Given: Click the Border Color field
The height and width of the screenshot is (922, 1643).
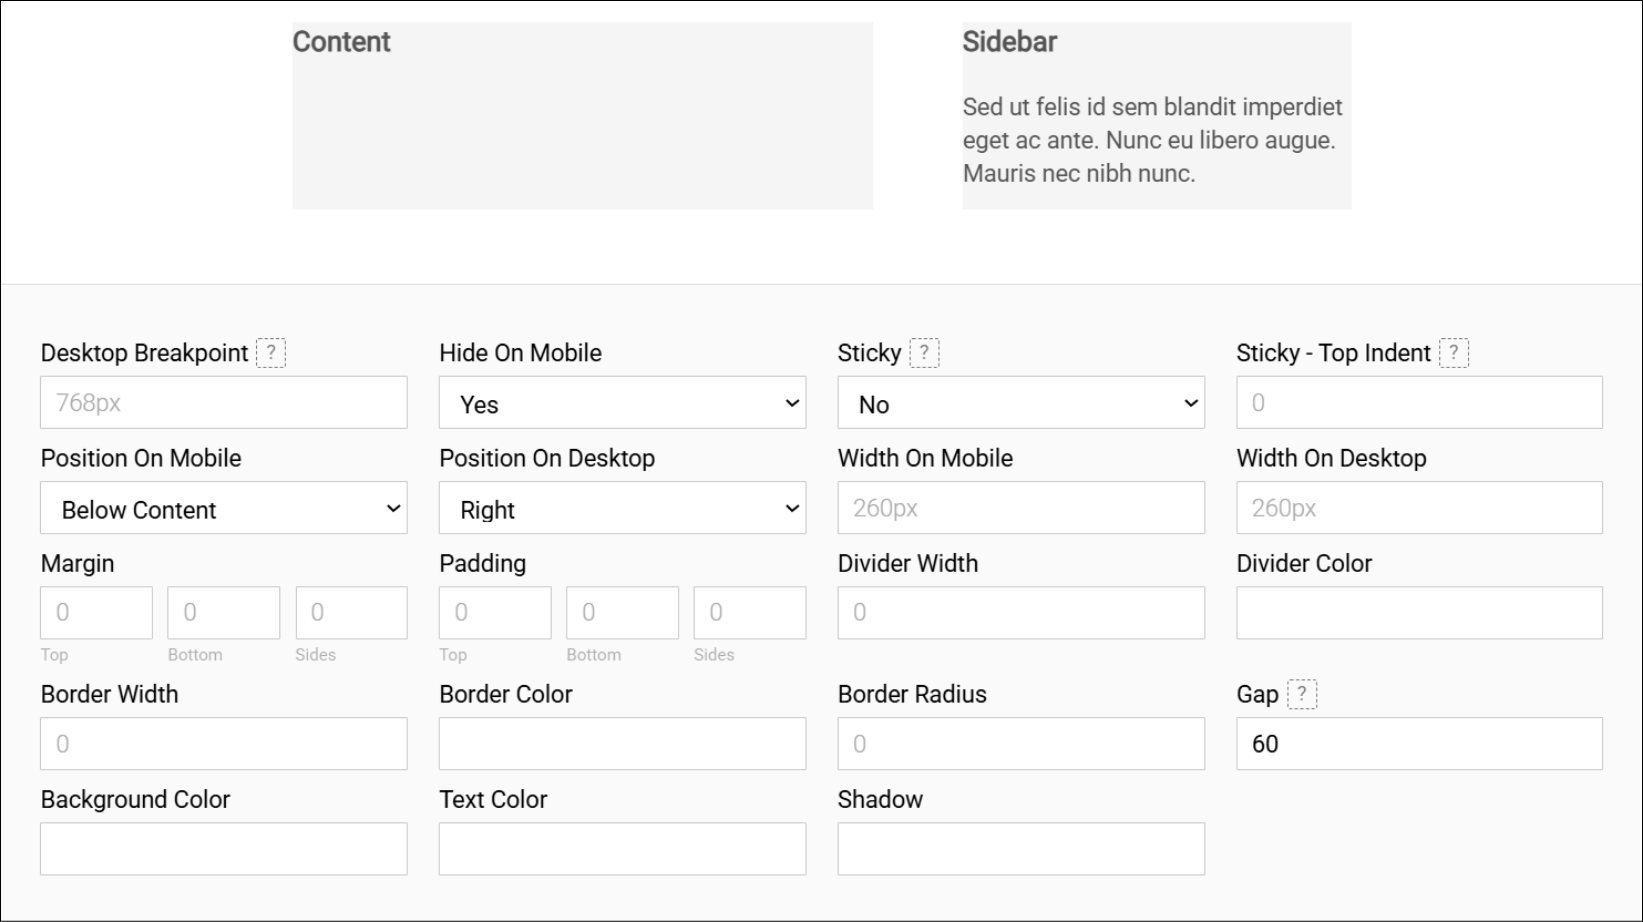Looking at the screenshot, I should pyautogui.click(x=622, y=743).
